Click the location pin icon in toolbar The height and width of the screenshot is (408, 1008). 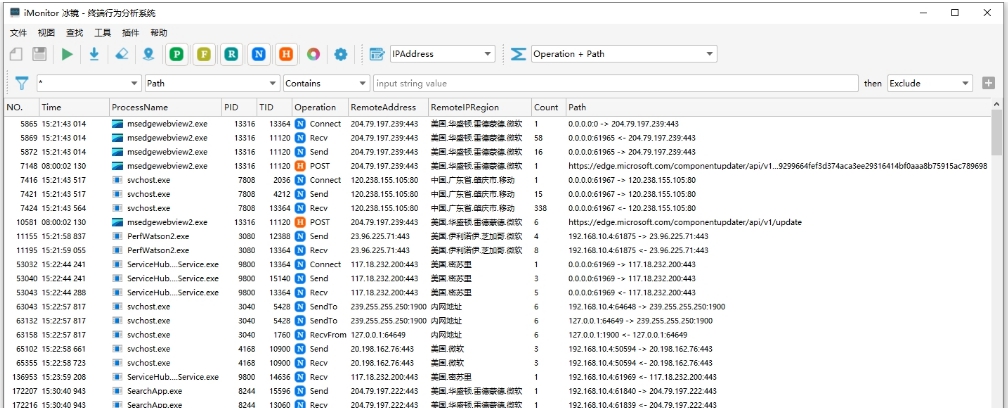pos(149,54)
